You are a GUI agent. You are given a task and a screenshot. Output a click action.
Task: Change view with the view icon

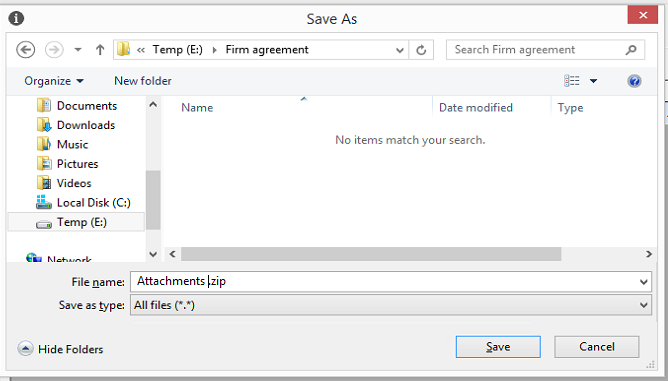click(x=572, y=81)
